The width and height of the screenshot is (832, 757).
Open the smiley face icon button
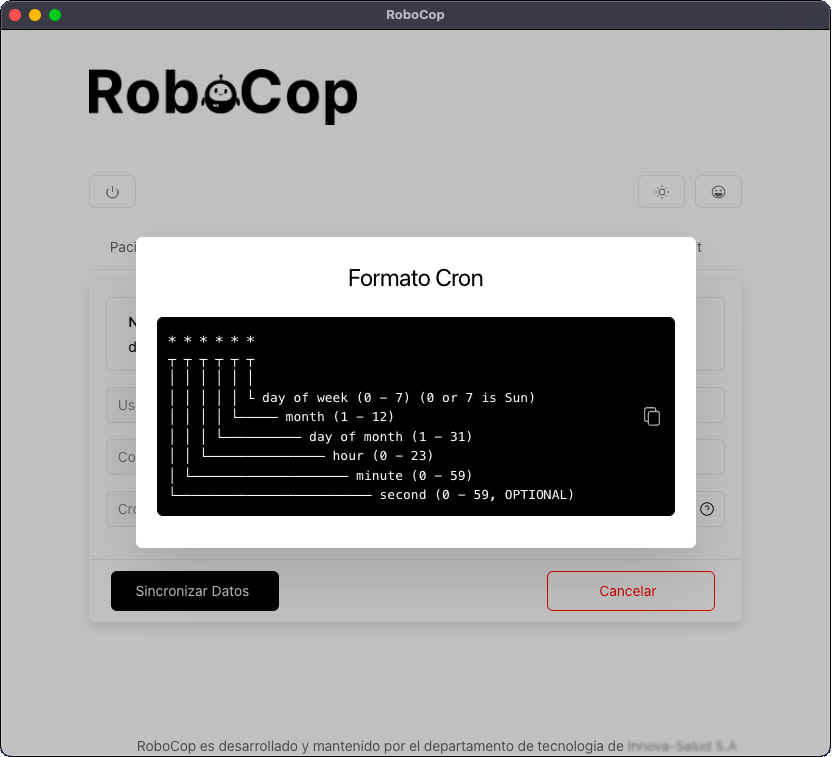click(x=718, y=192)
